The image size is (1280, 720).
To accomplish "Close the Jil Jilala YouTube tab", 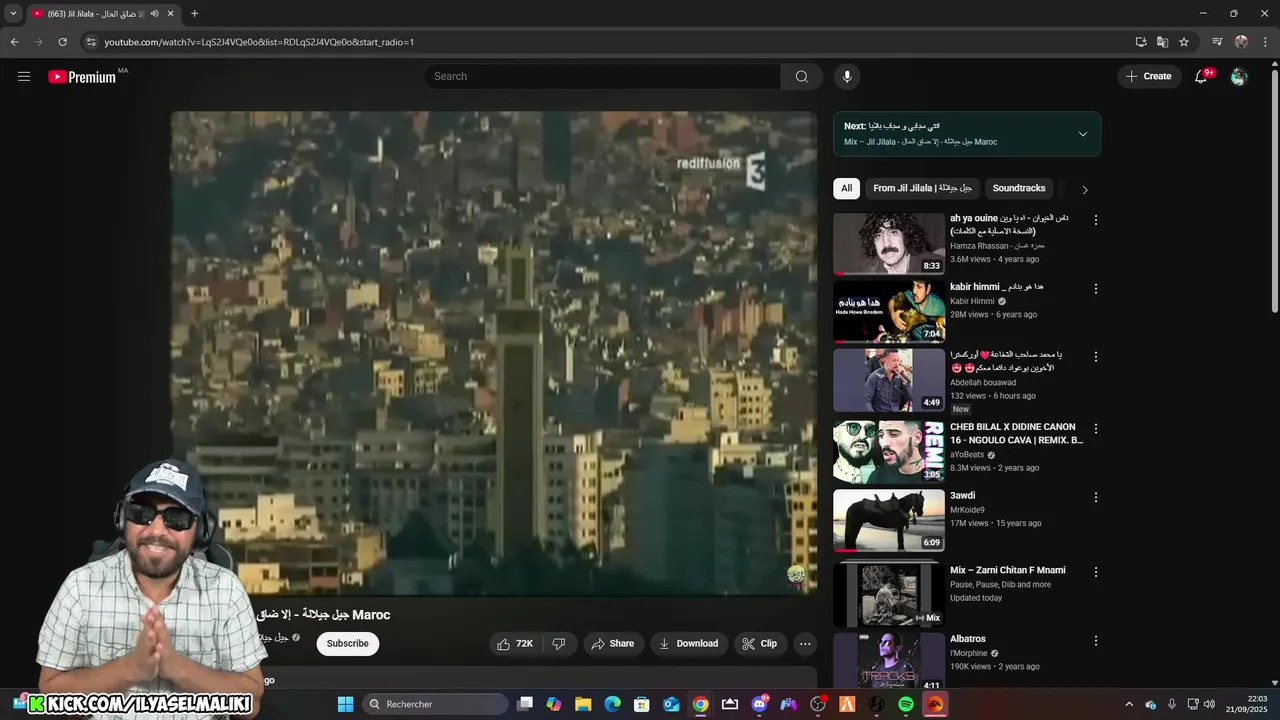I will 171,13.
